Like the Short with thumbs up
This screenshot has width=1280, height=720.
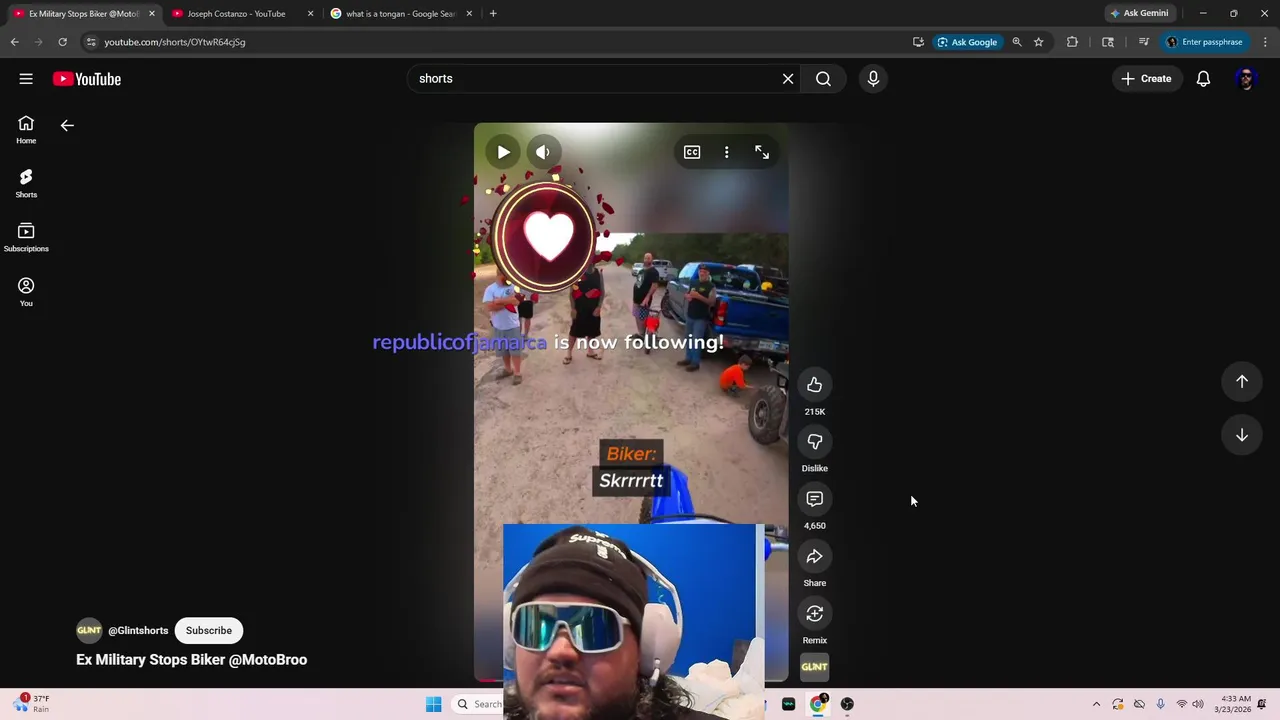click(815, 385)
